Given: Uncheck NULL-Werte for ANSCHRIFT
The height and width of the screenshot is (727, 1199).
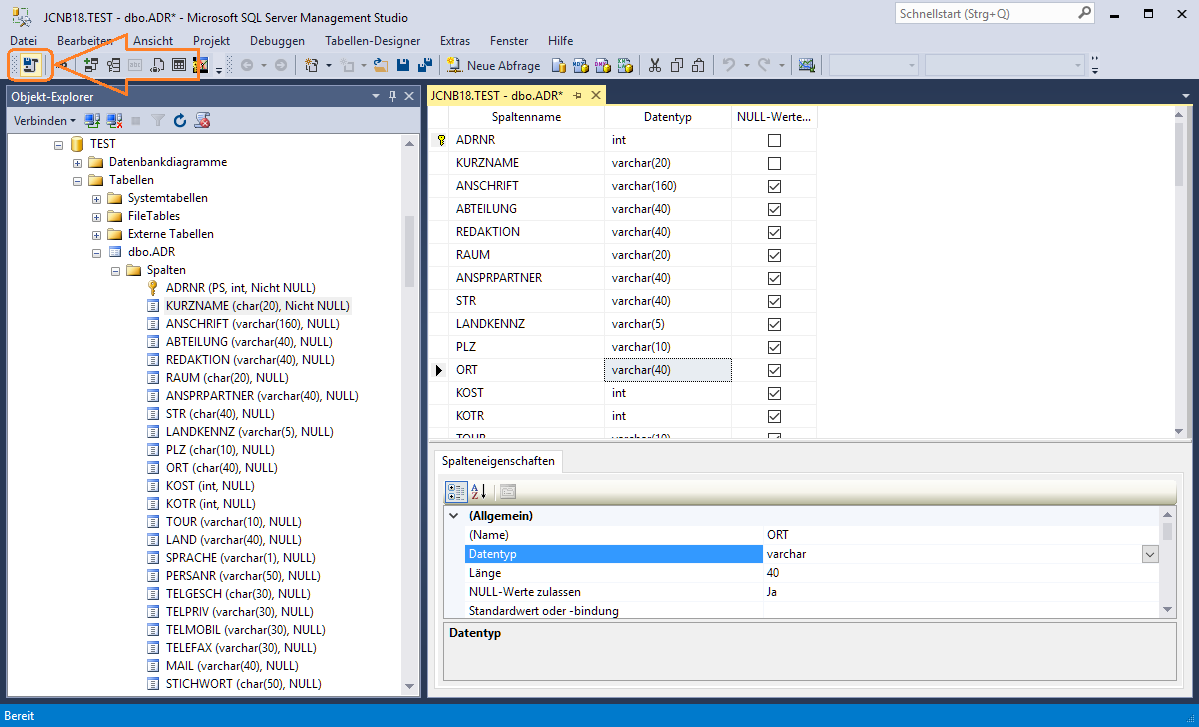Looking at the screenshot, I should (x=774, y=187).
